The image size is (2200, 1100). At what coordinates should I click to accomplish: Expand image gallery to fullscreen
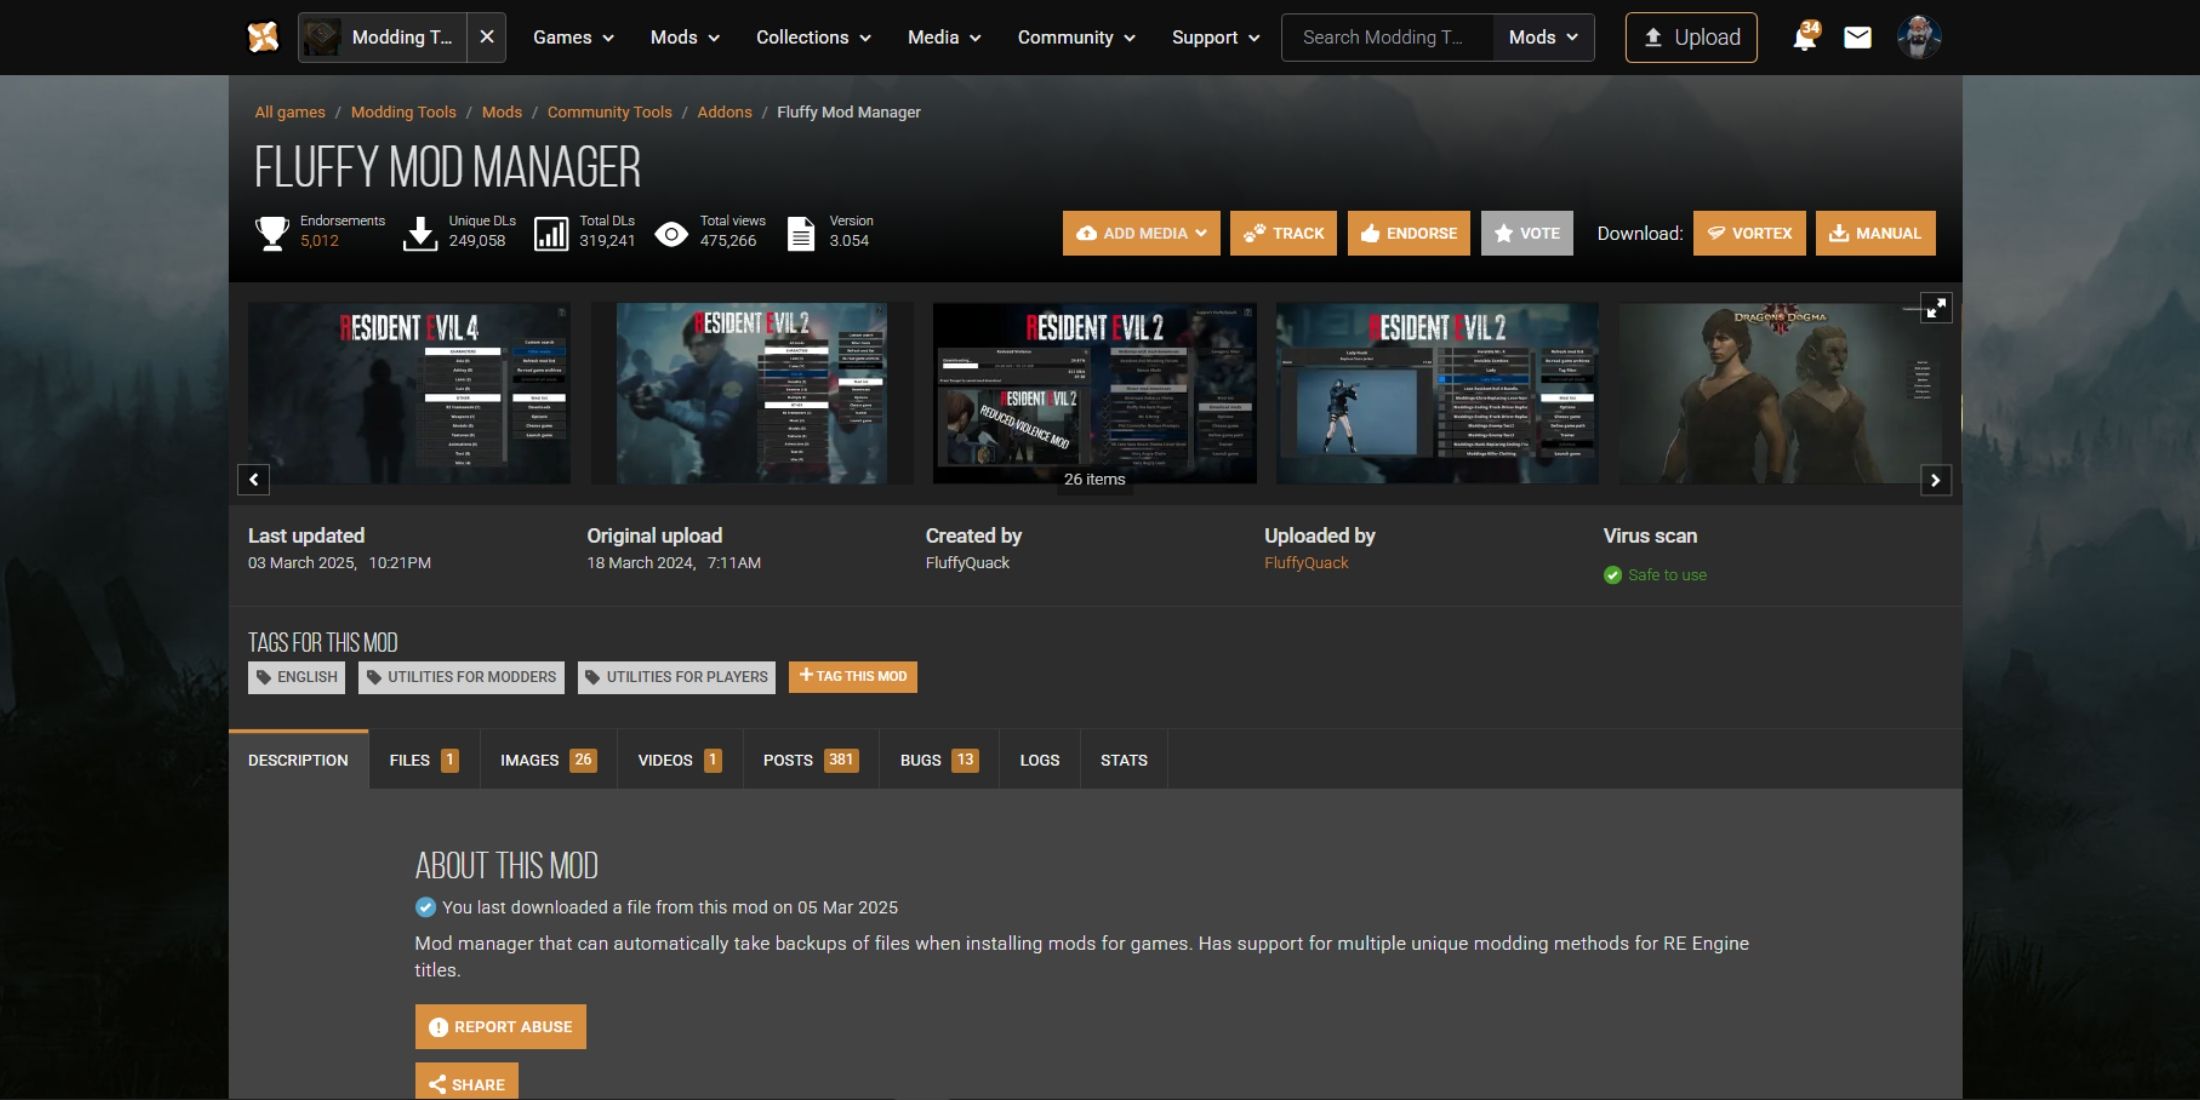point(1936,308)
